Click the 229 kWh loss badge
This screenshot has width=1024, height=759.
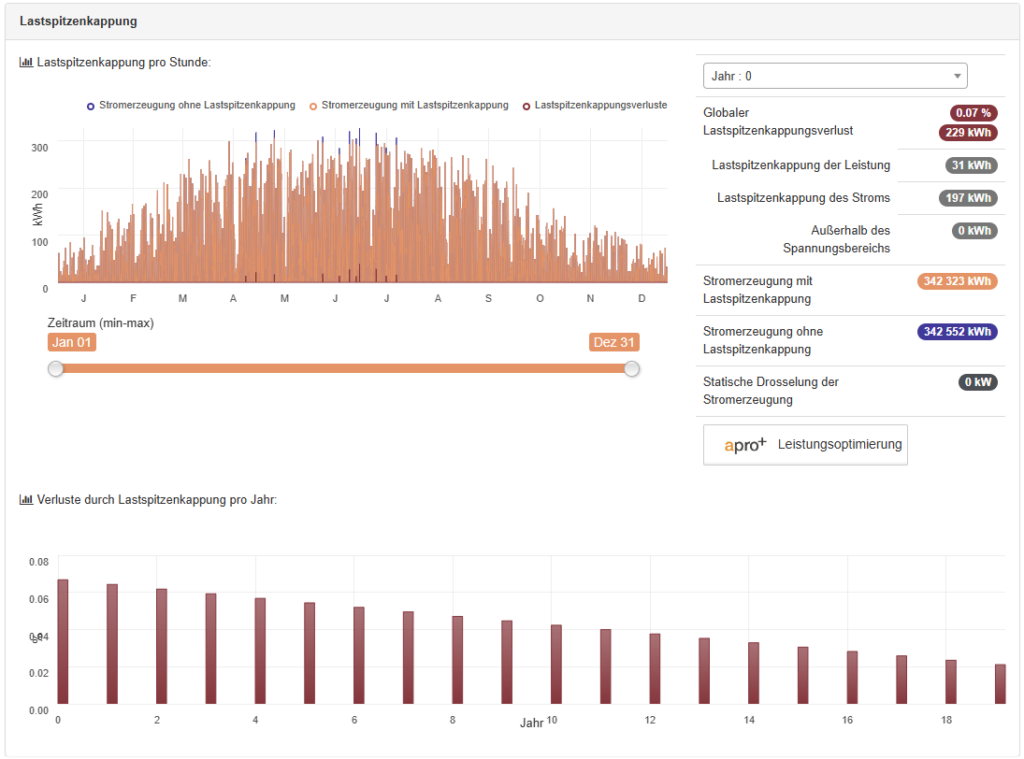pyautogui.click(x=967, y=132)
